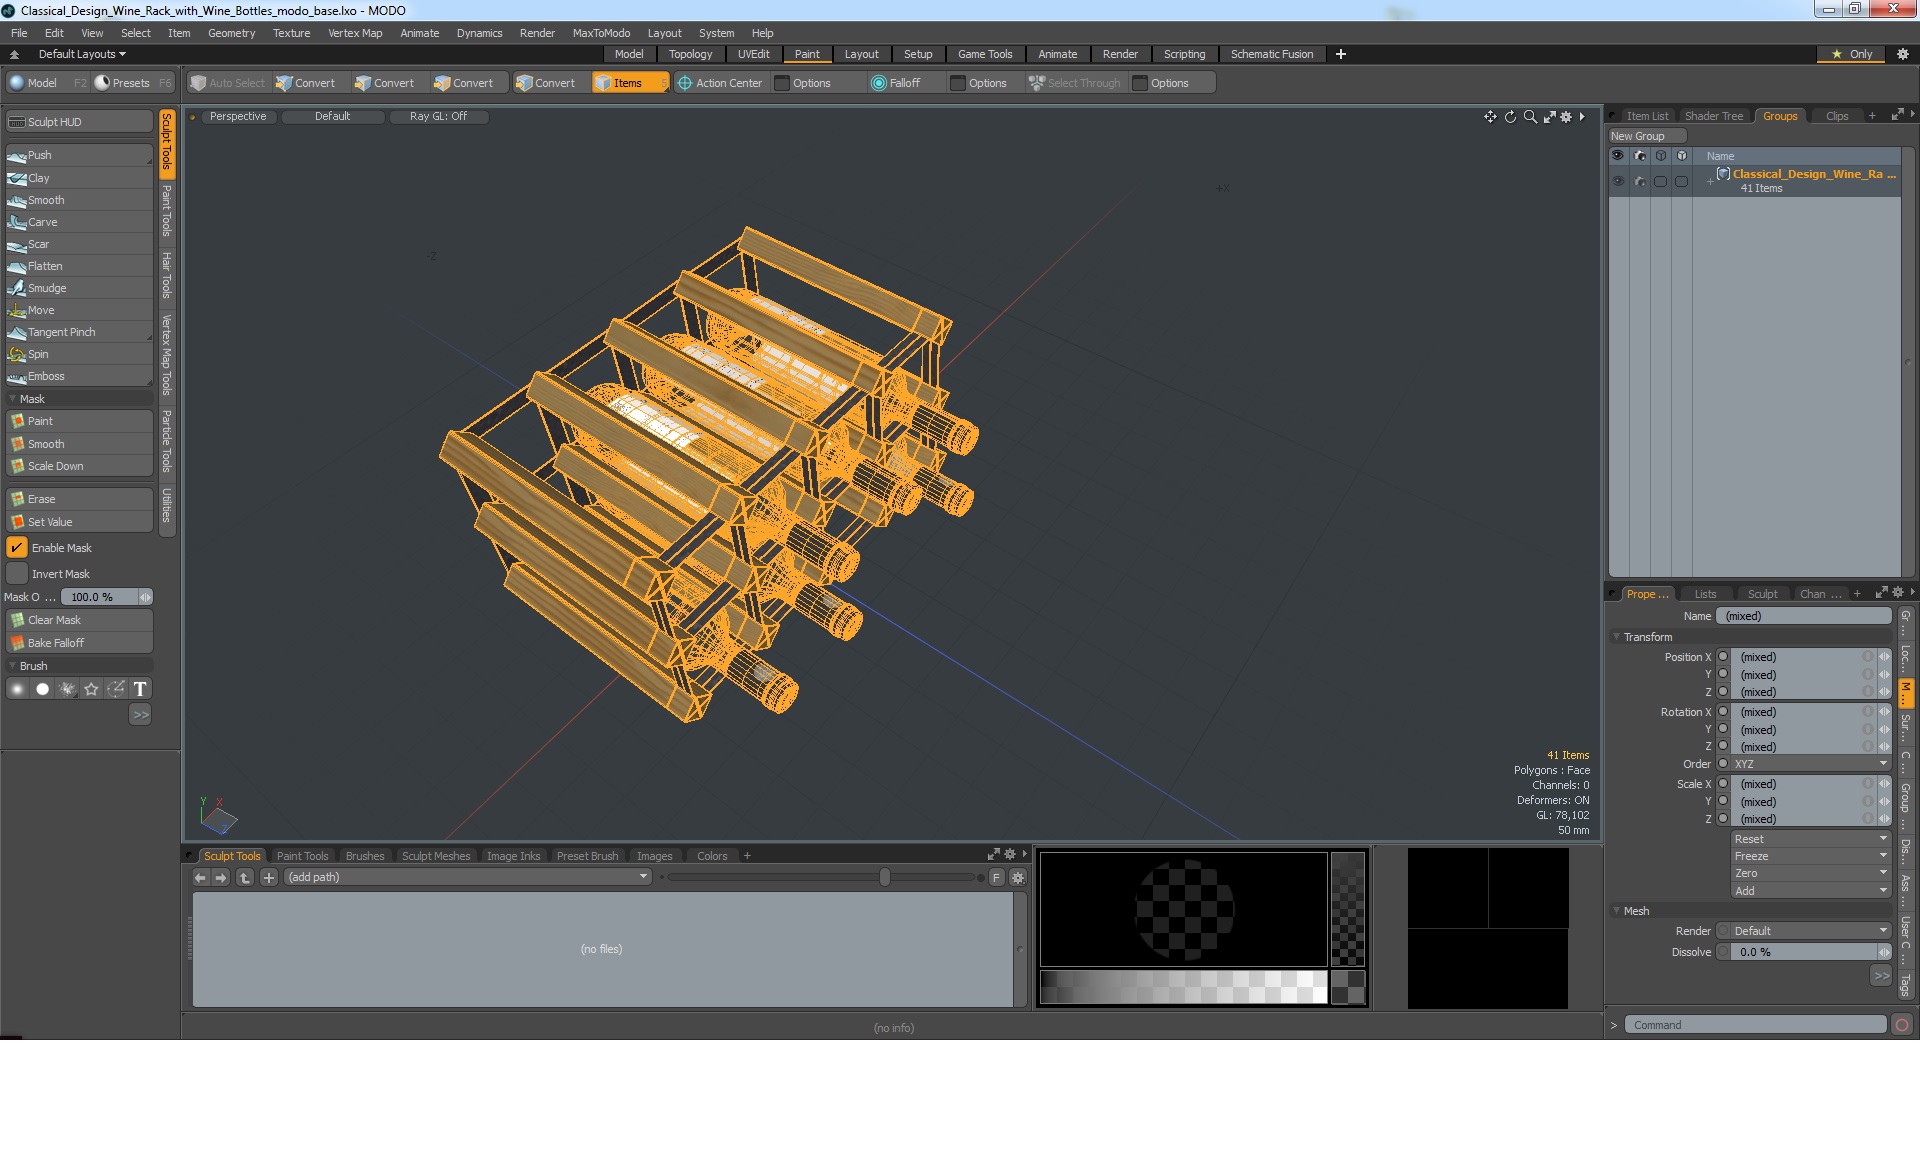
Task: Toggle Action Center Options checkbox
Action: pyautogui.click(x=782, y=83)
